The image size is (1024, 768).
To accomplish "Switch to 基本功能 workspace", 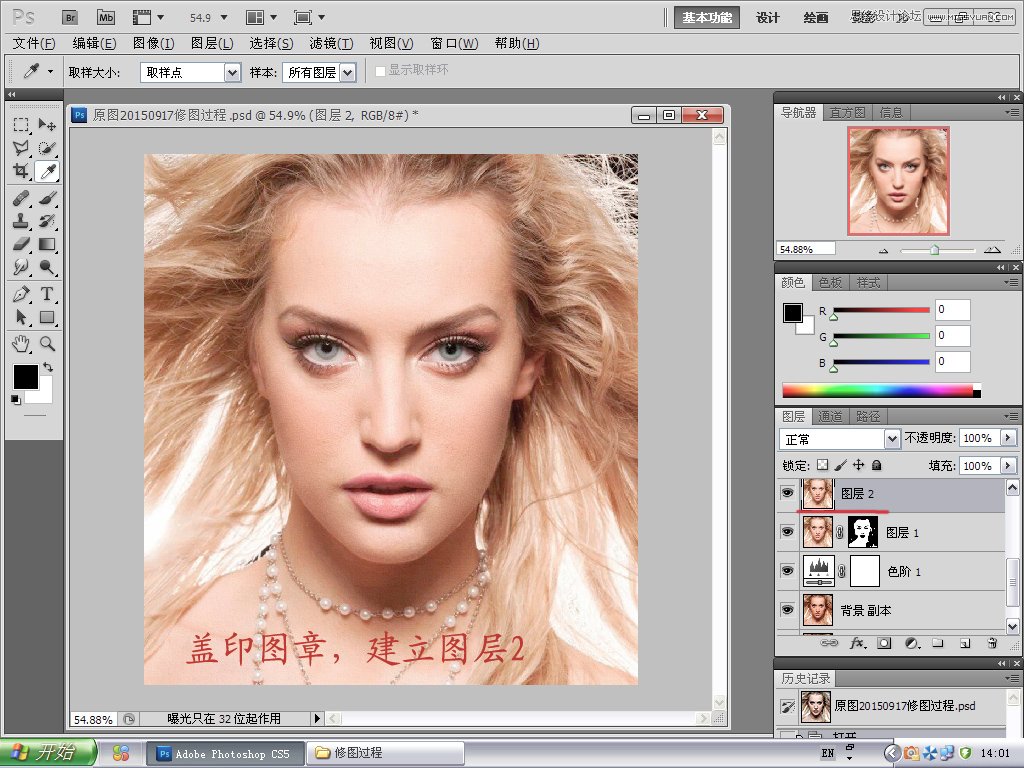I will tap(707, 18).
